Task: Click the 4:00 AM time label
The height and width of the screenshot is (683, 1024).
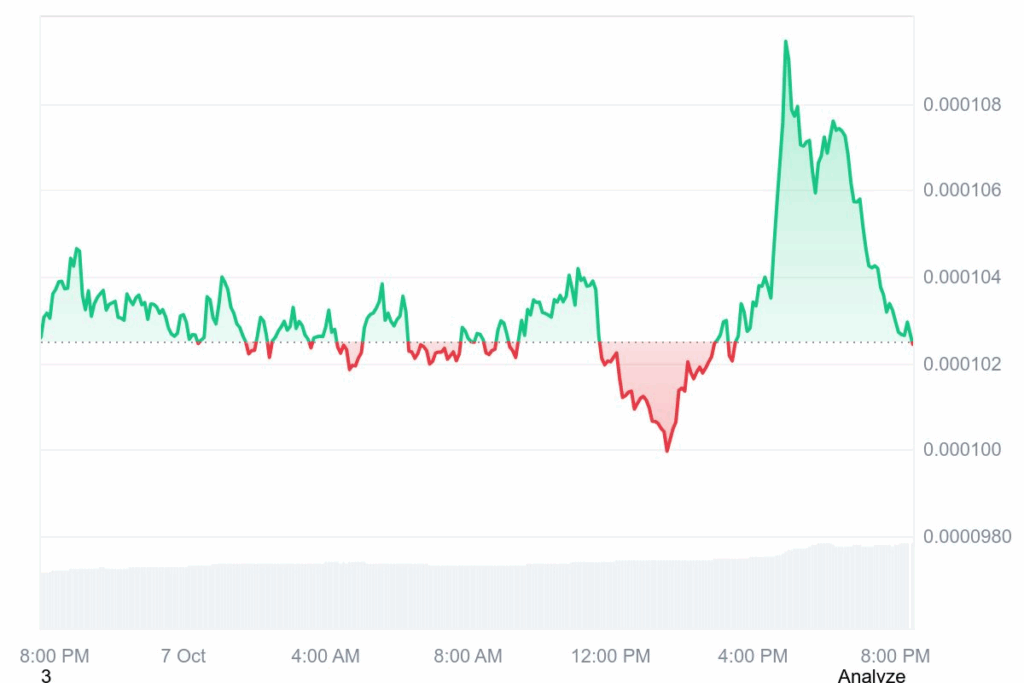Action: [325, 656]
